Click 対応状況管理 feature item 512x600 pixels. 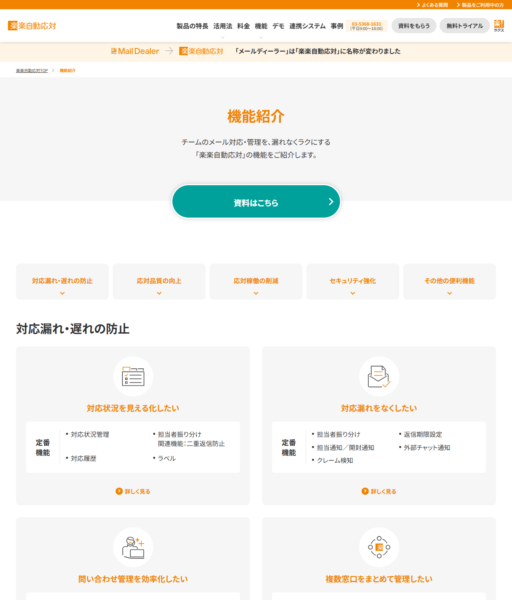(90, 434)
